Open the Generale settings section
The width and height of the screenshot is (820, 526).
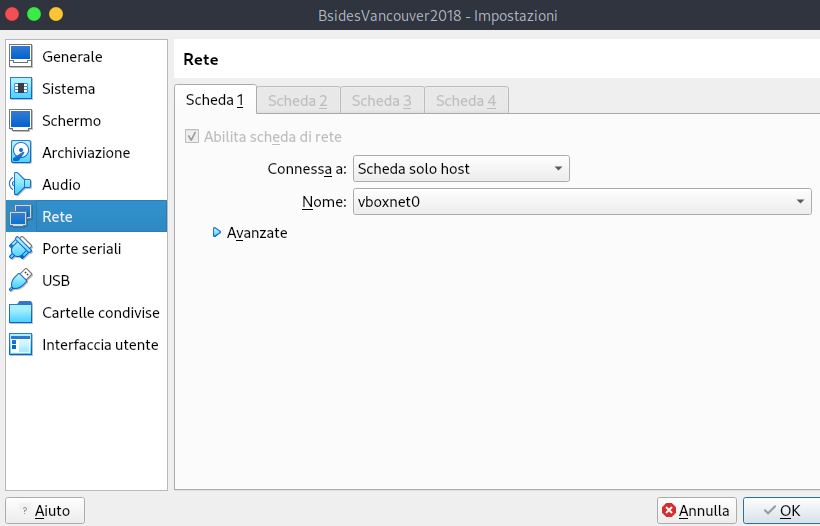(x=86, y=56)
